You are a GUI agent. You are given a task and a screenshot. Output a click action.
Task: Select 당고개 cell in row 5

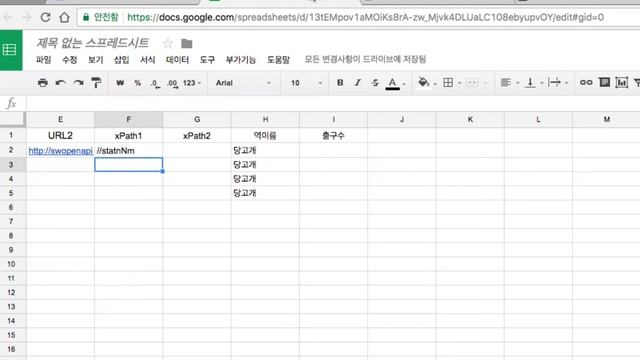point(265,193)
